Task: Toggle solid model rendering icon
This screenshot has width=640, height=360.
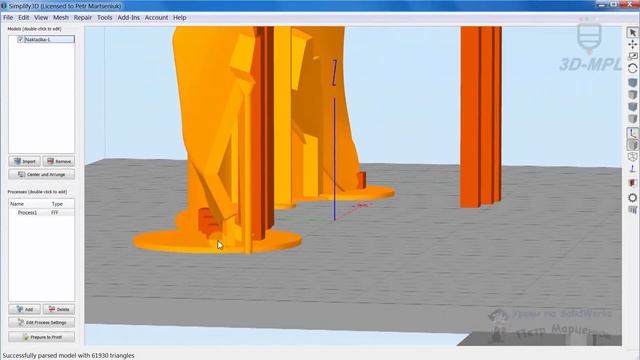Action: [x=632, y=145]
